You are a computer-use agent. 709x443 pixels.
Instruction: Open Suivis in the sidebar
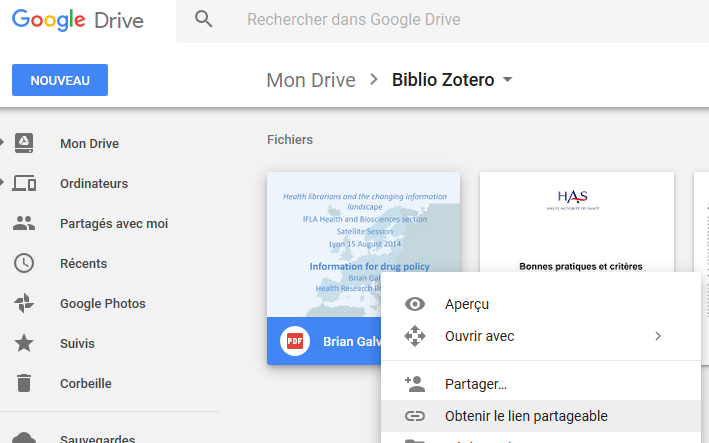point(77,344)
